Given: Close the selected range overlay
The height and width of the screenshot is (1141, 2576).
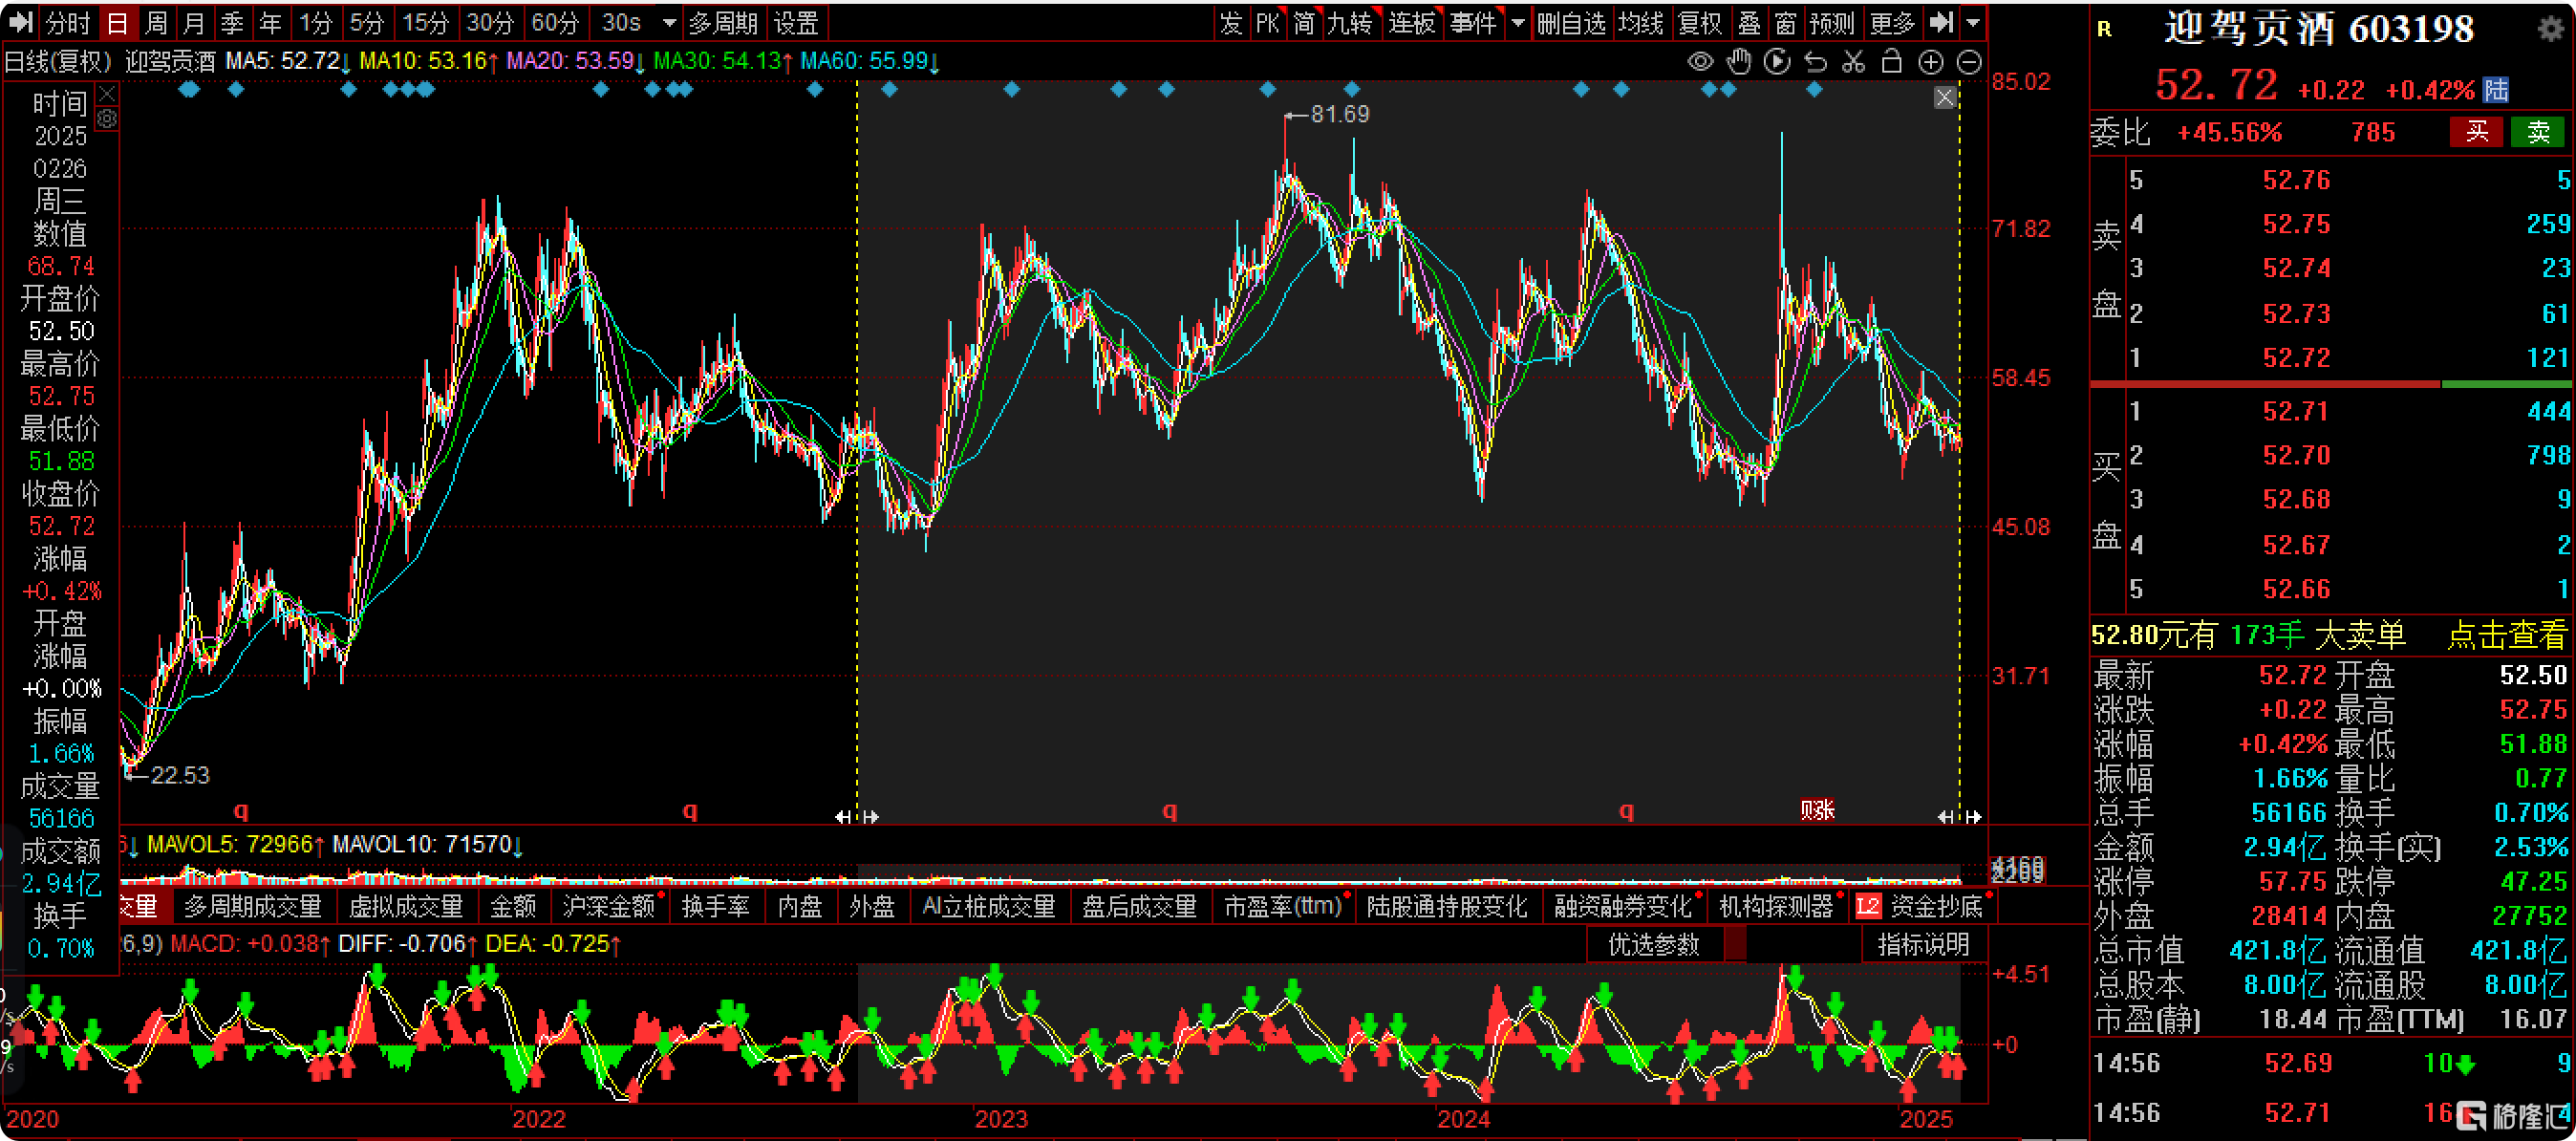Looking at the screenshot, I should tap(1944, 97).
